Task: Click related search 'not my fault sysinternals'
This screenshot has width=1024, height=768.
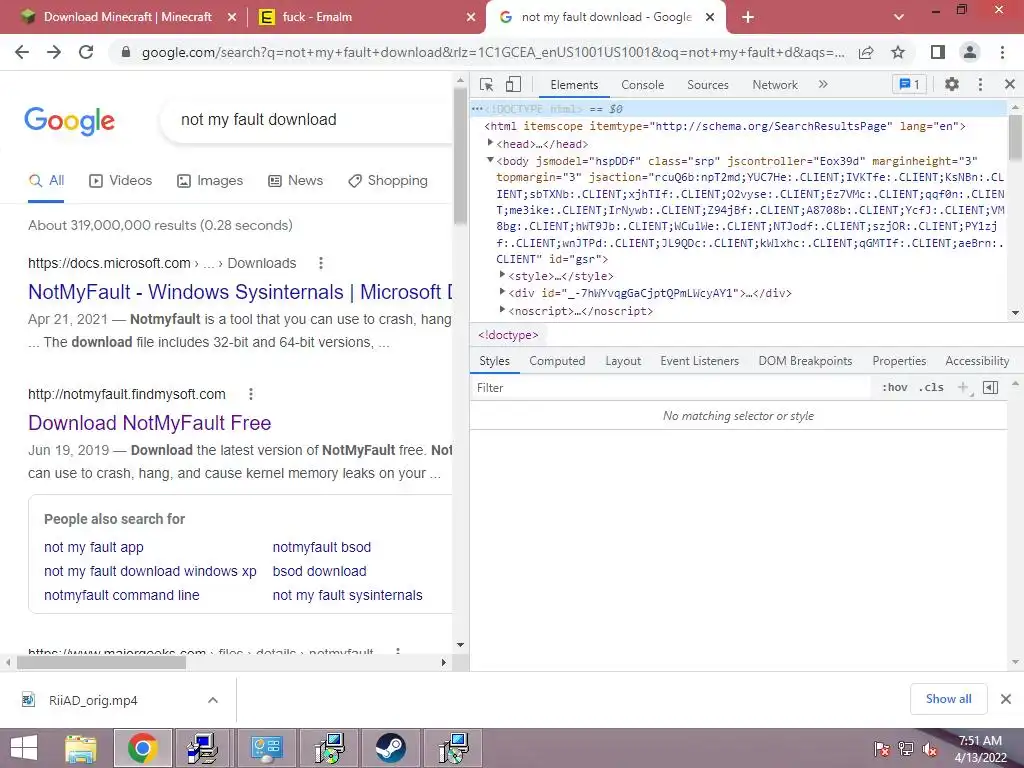Action: [347, 596]
